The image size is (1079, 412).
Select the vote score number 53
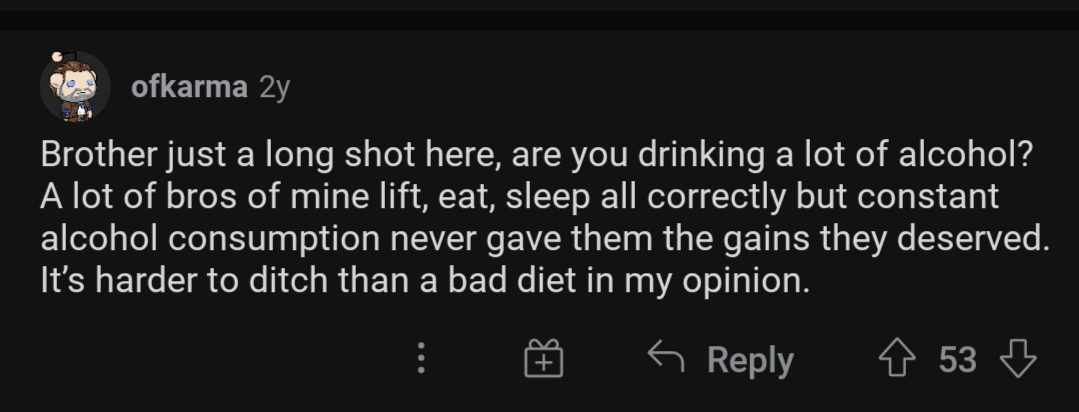957,359
